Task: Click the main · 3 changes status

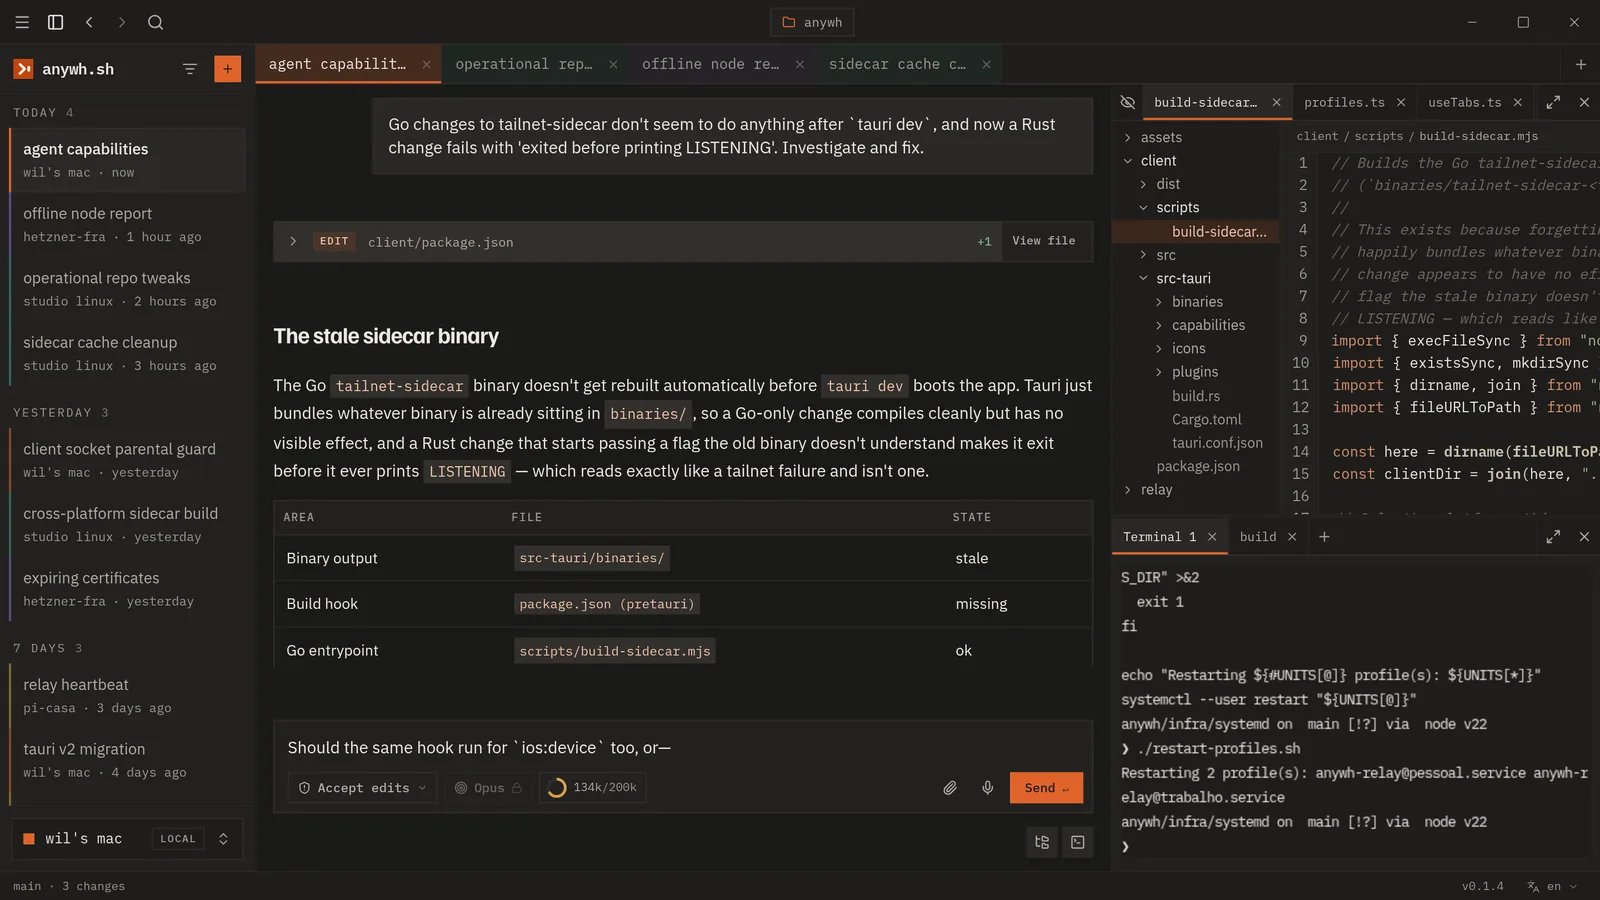Action: (69, 886)
